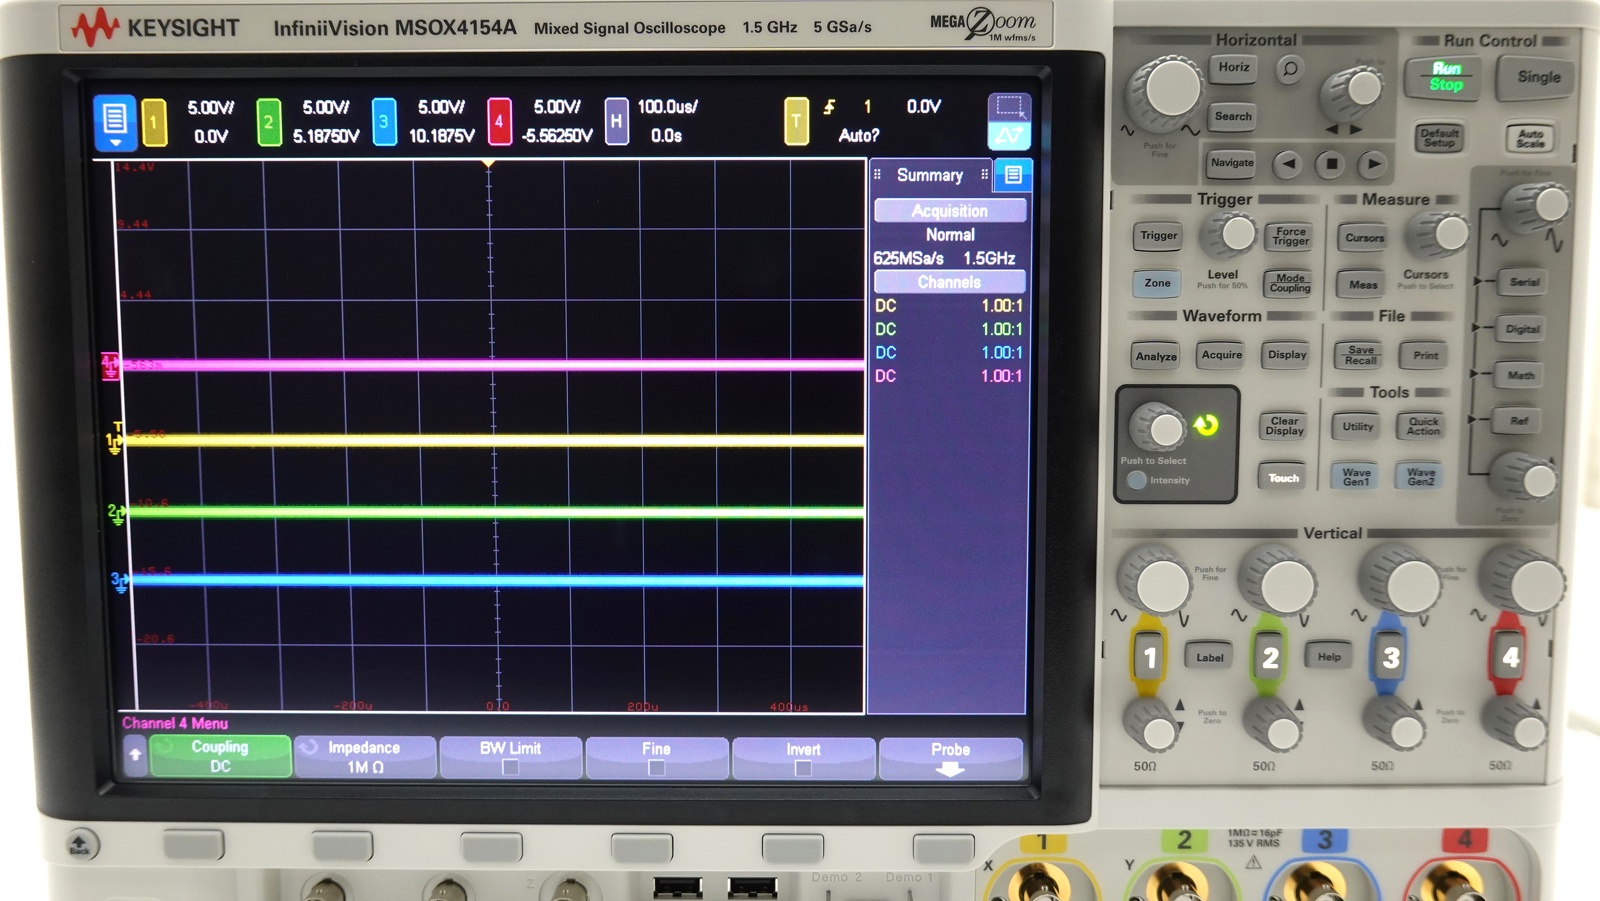Tap the Summary sidebar drag handle
The height and width of the screenshot is (901, 1600).
[x=877, y=175]
